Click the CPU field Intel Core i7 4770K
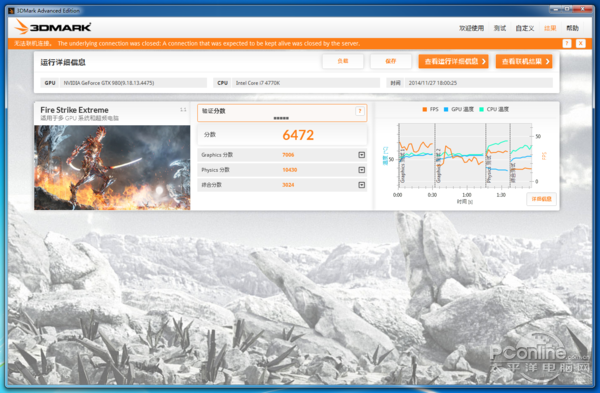600x393 pixels. pos(297,83)
